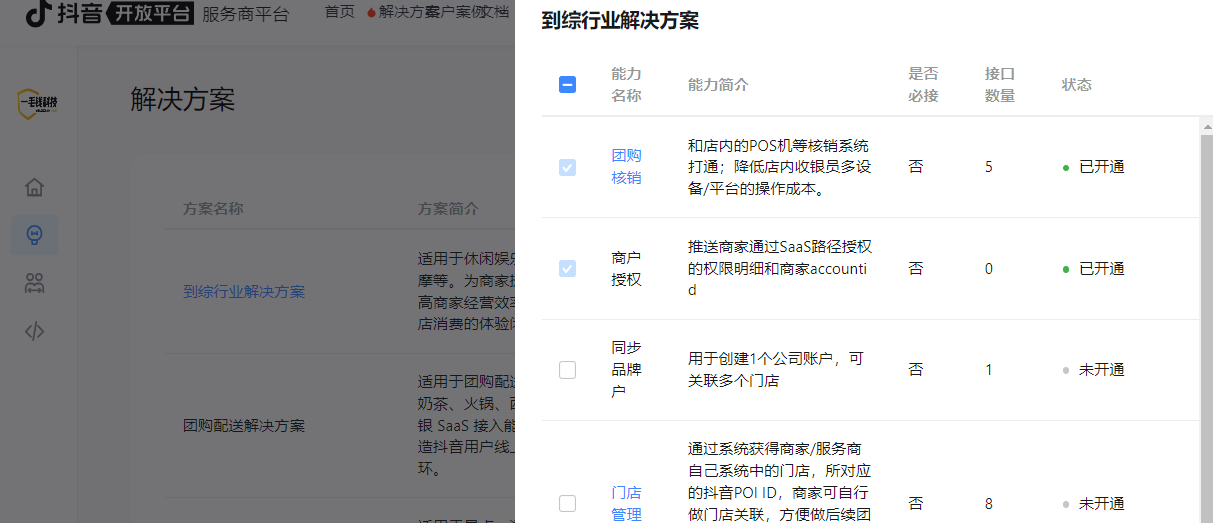Click the 是否必接 column header

coord(923,85)
